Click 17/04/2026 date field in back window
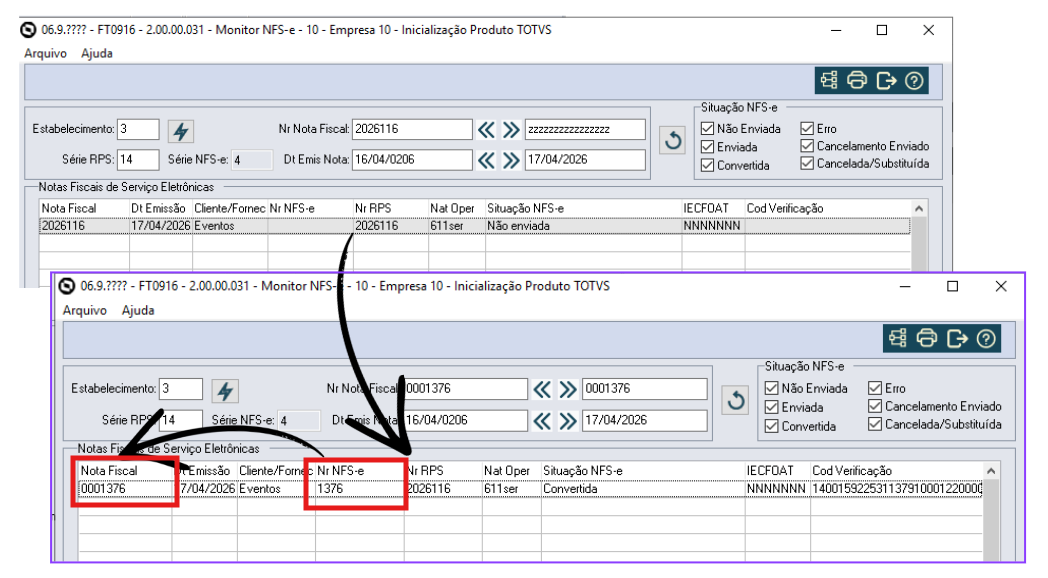The image size is (1048, 578). [x=585, y=160]
